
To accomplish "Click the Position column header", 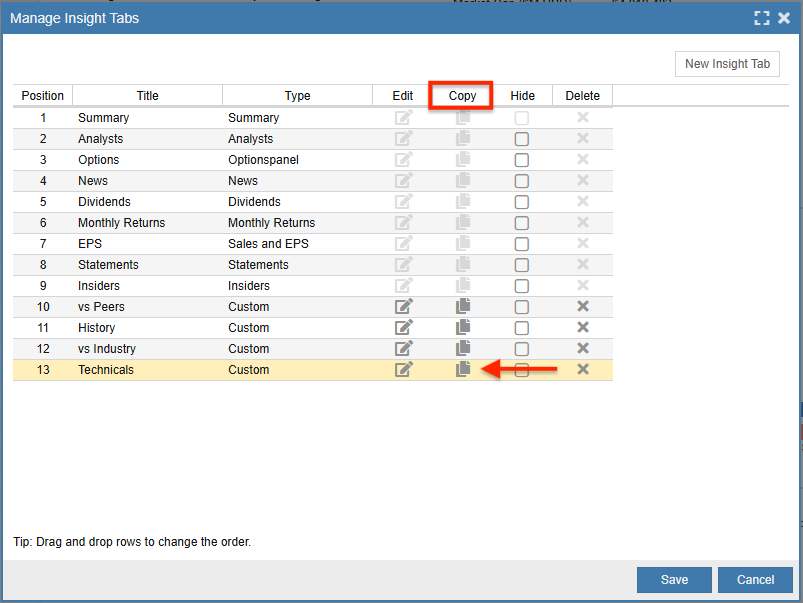I will coord(43,96).
